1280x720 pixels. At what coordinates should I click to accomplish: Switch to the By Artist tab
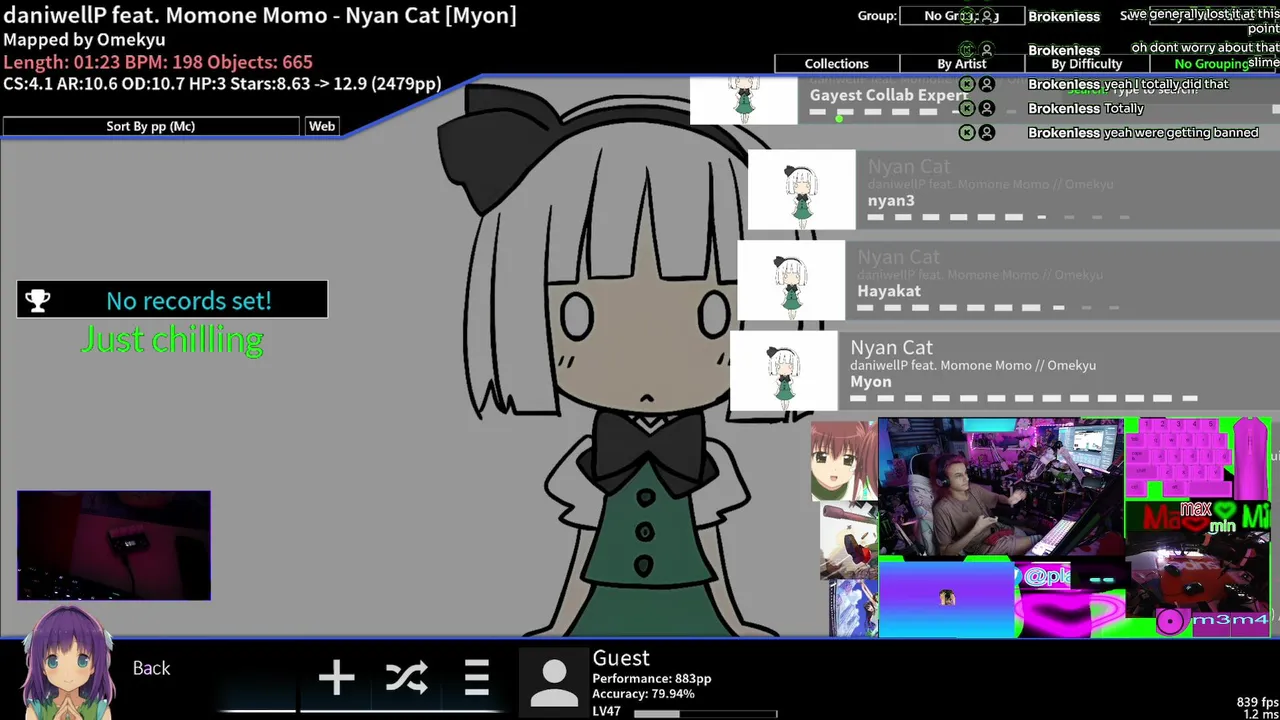[x=961, y=64]
